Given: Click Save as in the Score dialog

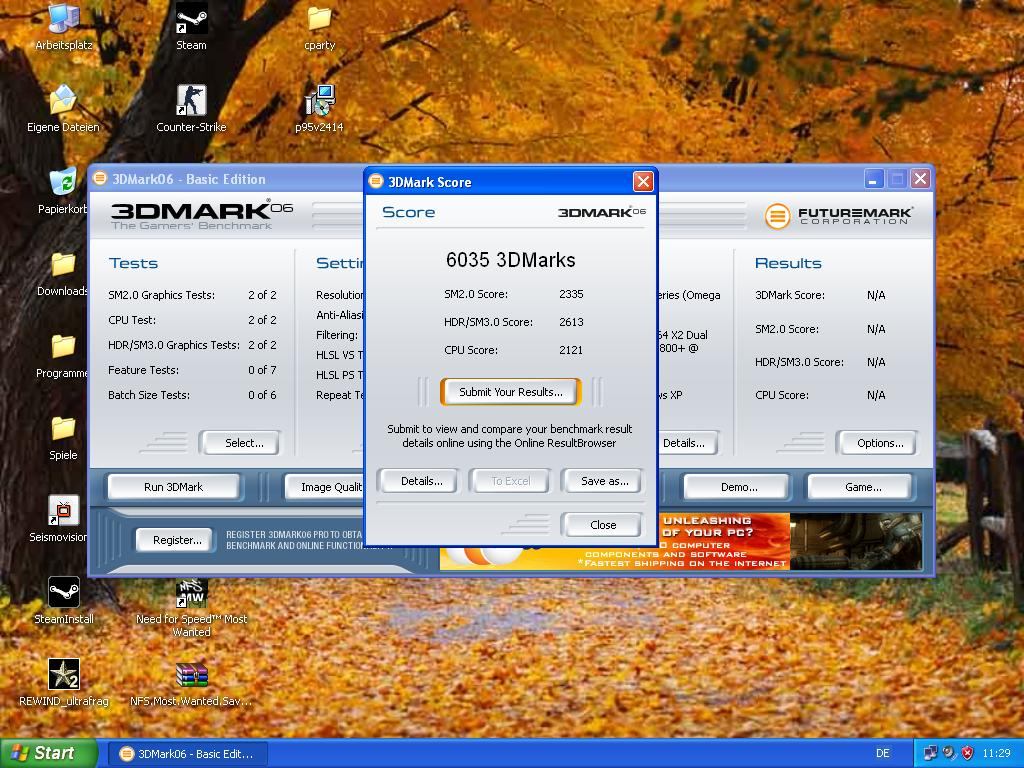Looking at the screenshot, I should (605, 481).
